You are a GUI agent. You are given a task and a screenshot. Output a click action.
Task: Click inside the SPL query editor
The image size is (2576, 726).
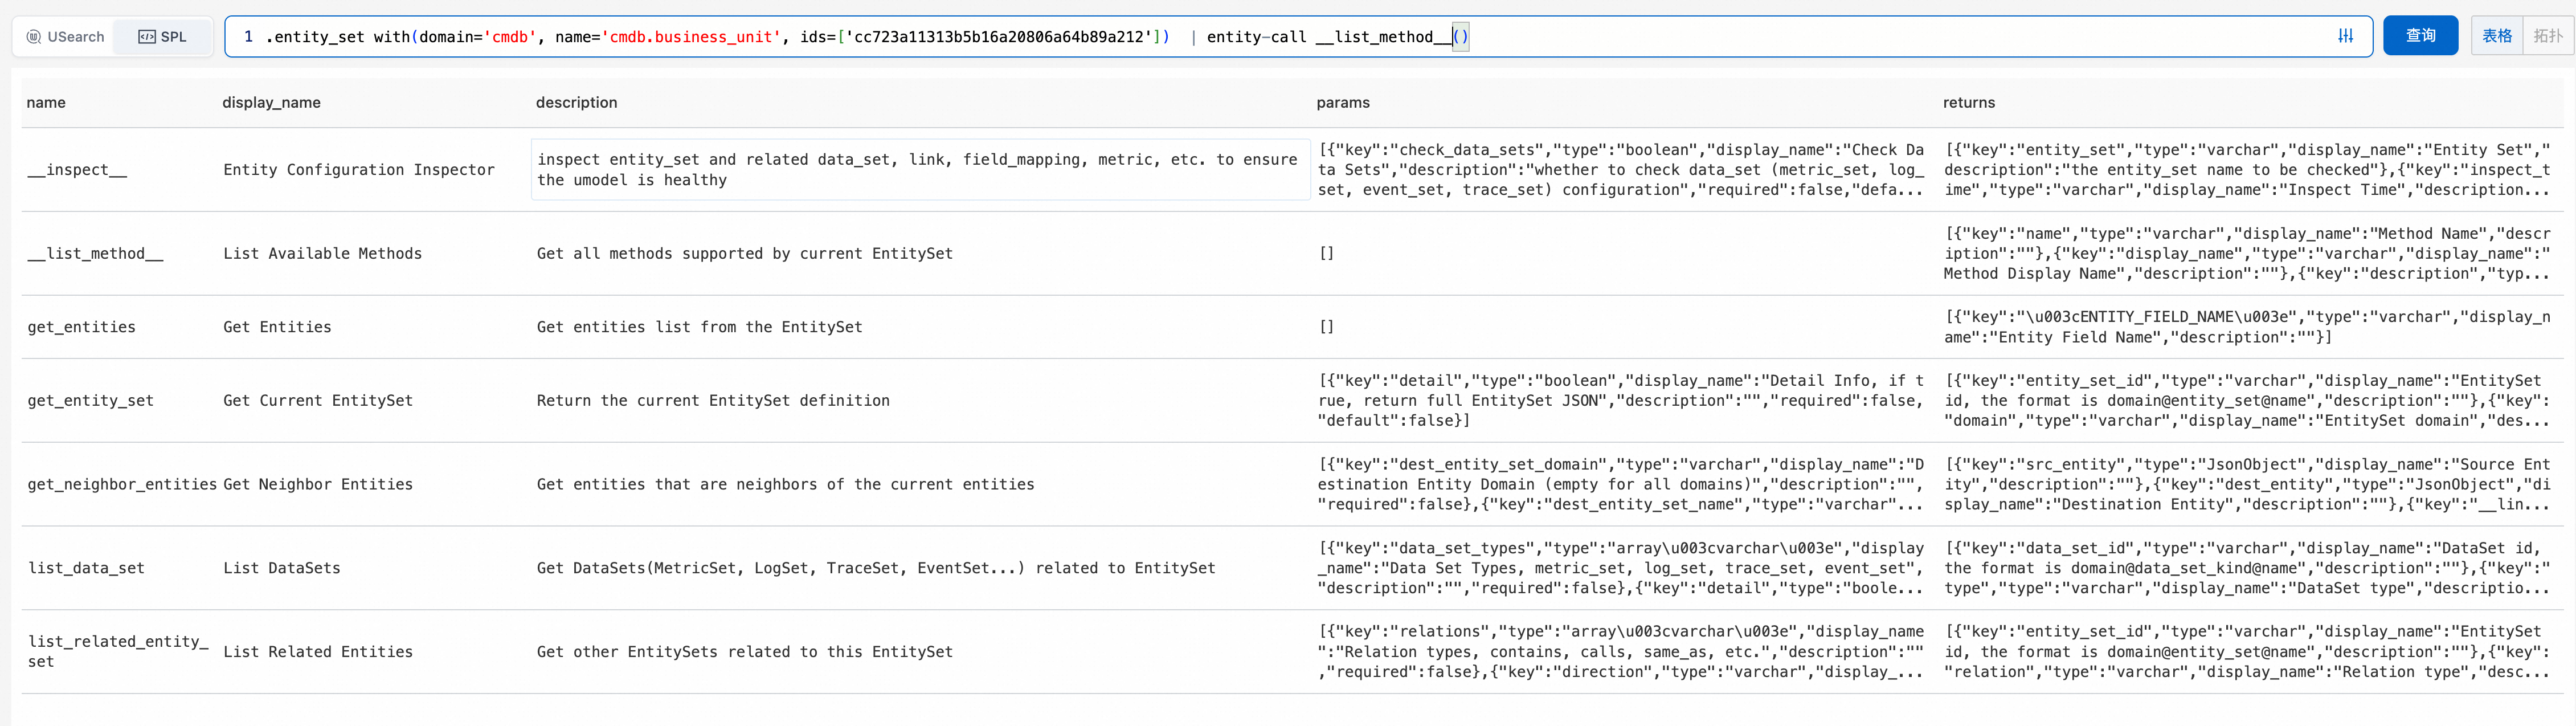click(1800, 37)
